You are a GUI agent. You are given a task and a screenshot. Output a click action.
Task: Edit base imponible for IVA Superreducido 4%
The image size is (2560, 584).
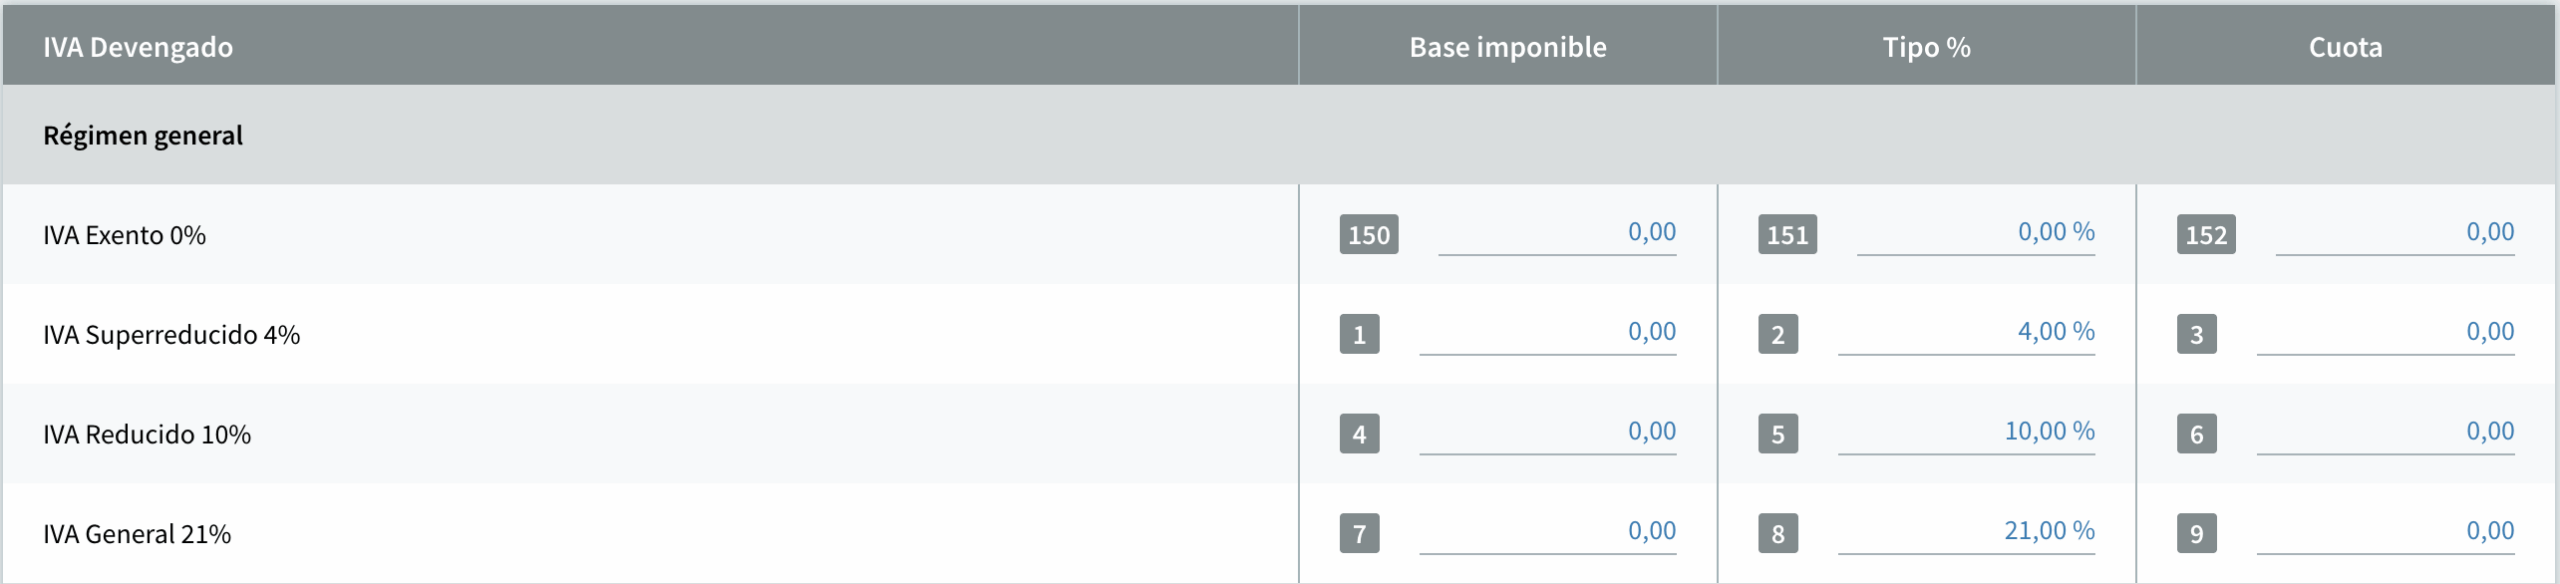point(1548,333)
